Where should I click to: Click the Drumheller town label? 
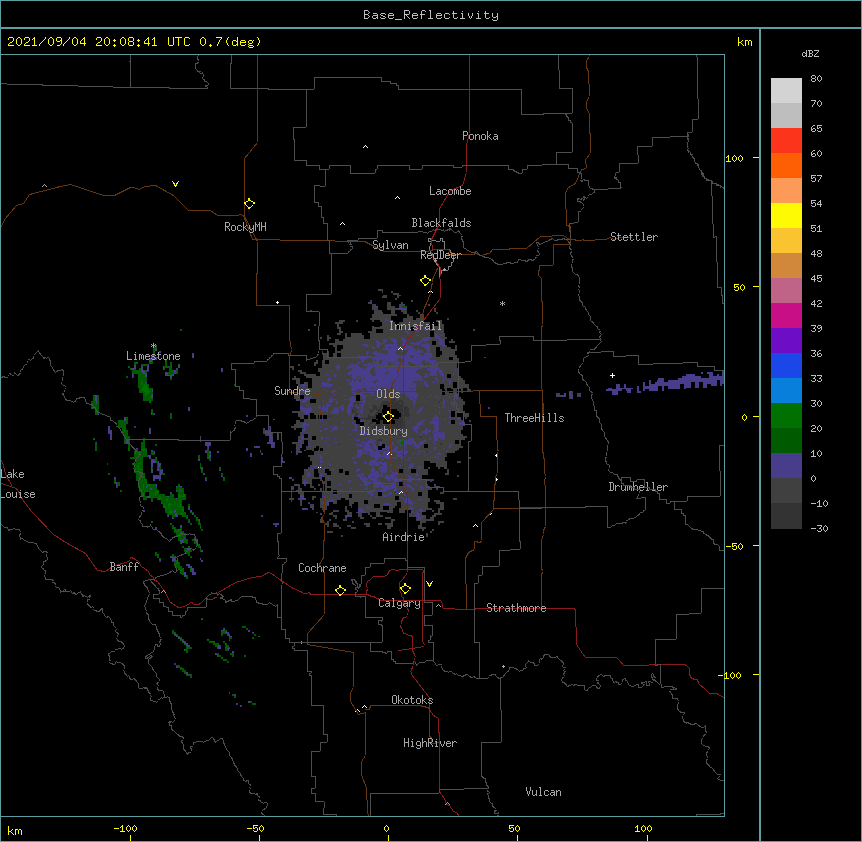[x=638, y=487]
